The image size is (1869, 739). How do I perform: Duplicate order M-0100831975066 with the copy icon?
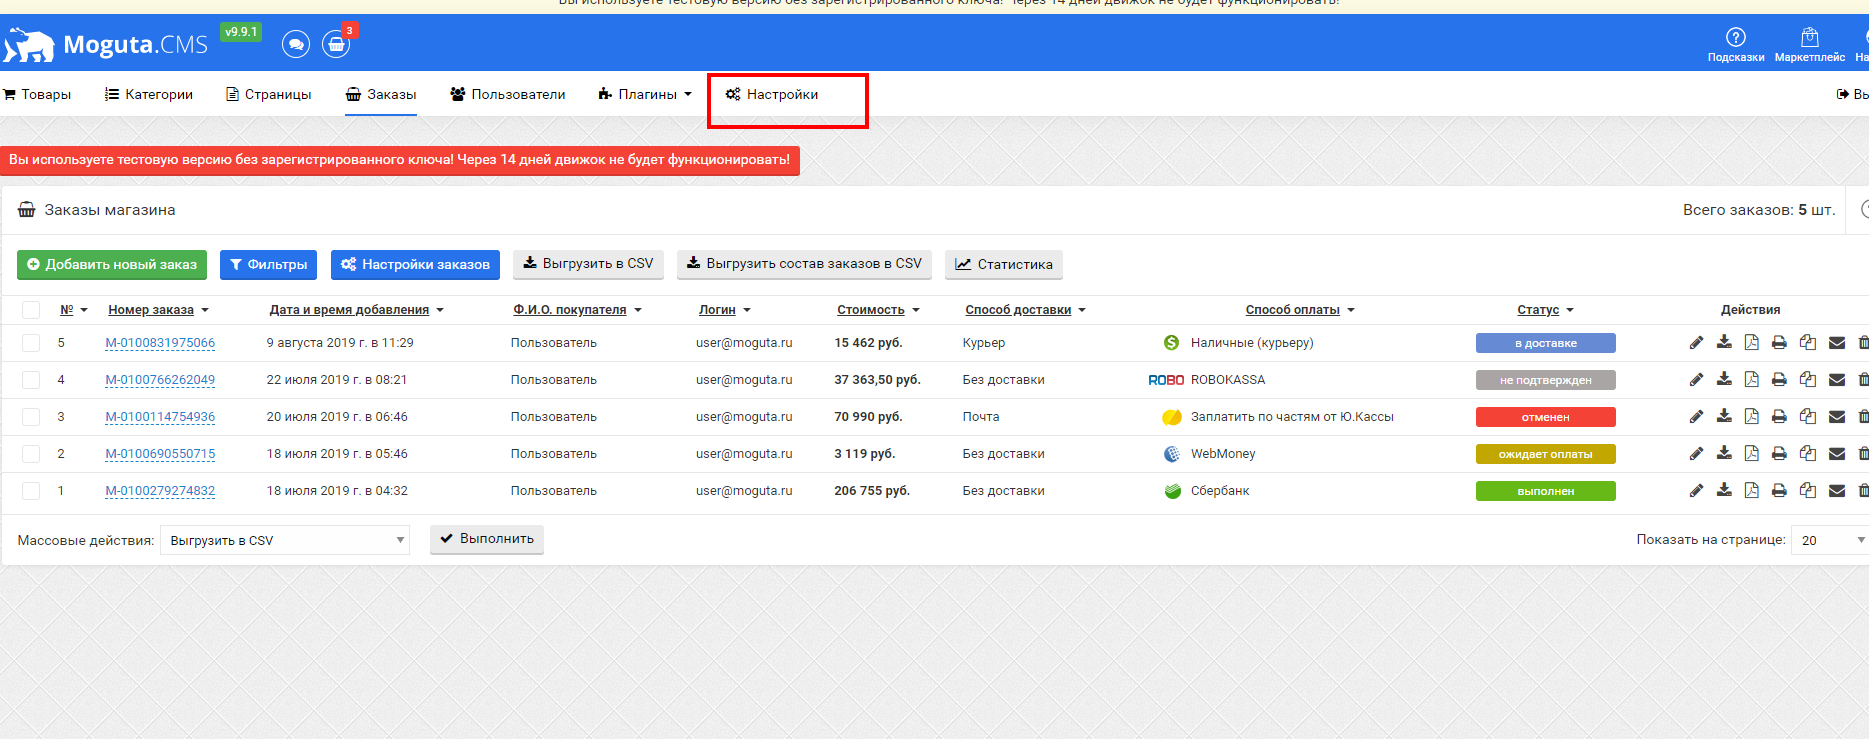click(x=1808, y=343)
